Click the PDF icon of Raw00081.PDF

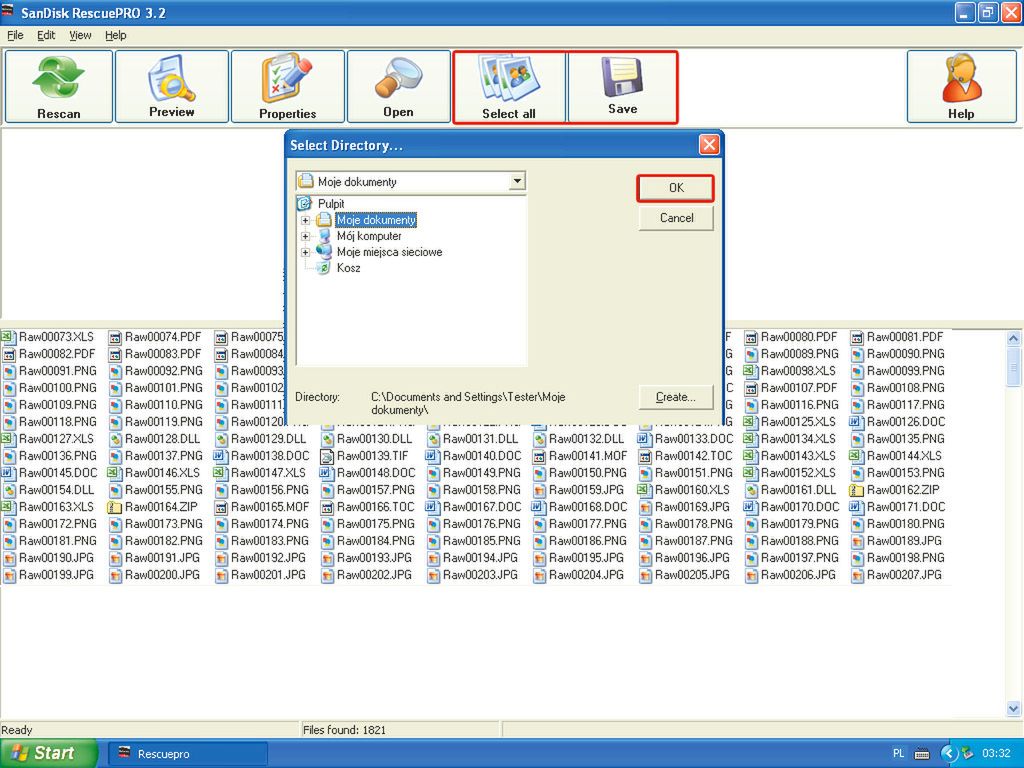(856, 337)
